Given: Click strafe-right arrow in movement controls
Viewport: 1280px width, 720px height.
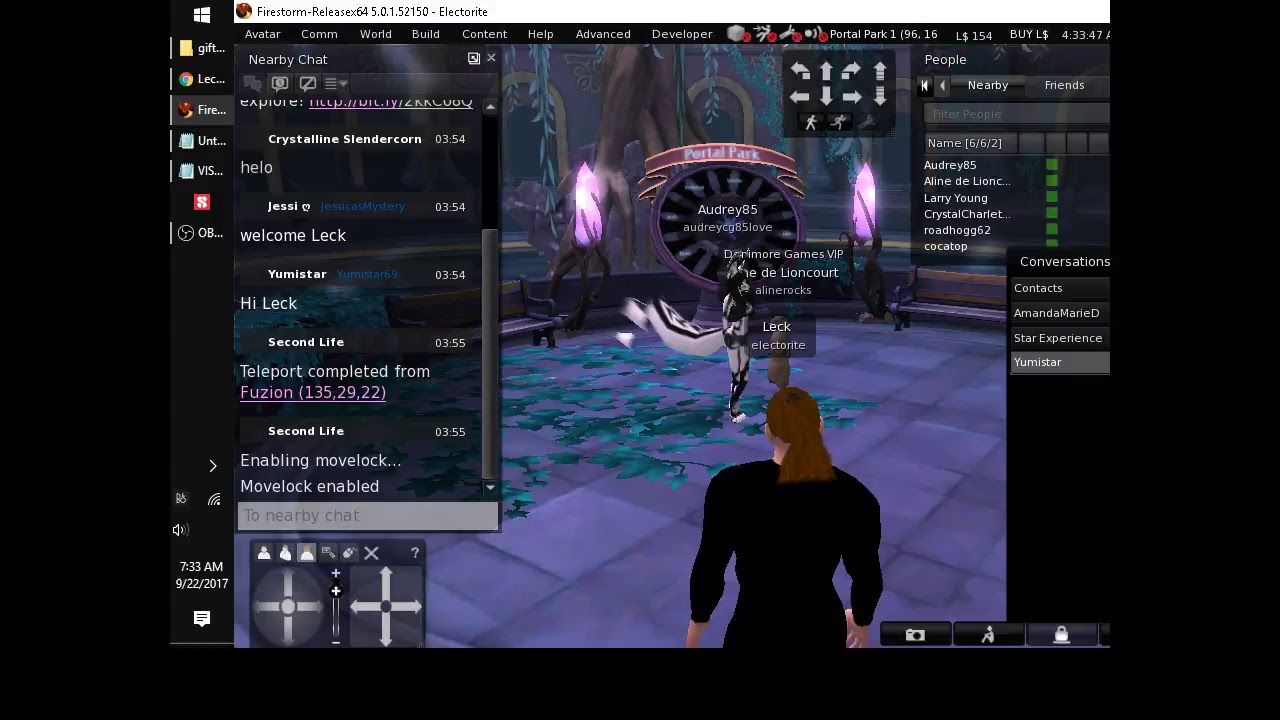Looking at the screenshot, I should pos(851,97).
